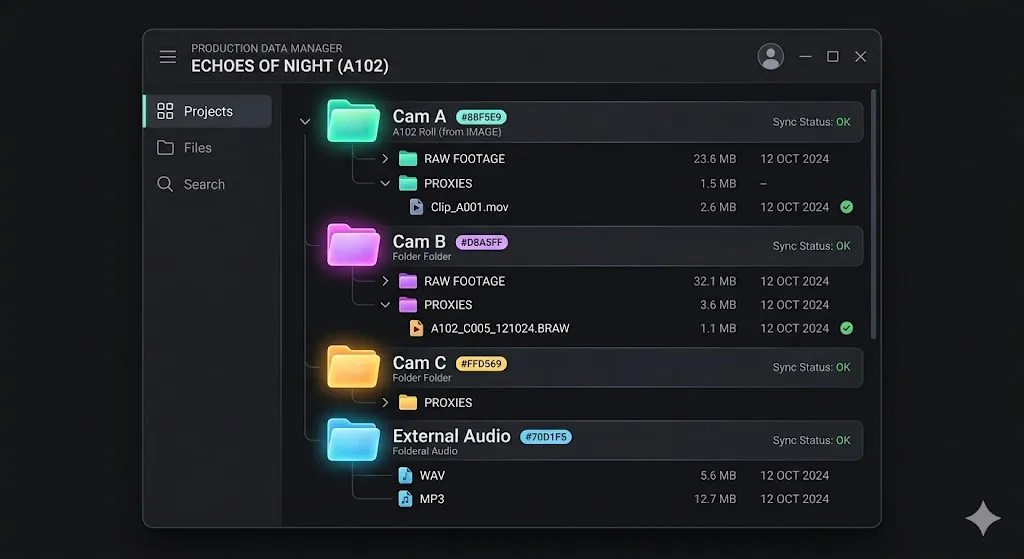
Task: Expand PROXIES chevron under Cam C
Action: point(385,402)
